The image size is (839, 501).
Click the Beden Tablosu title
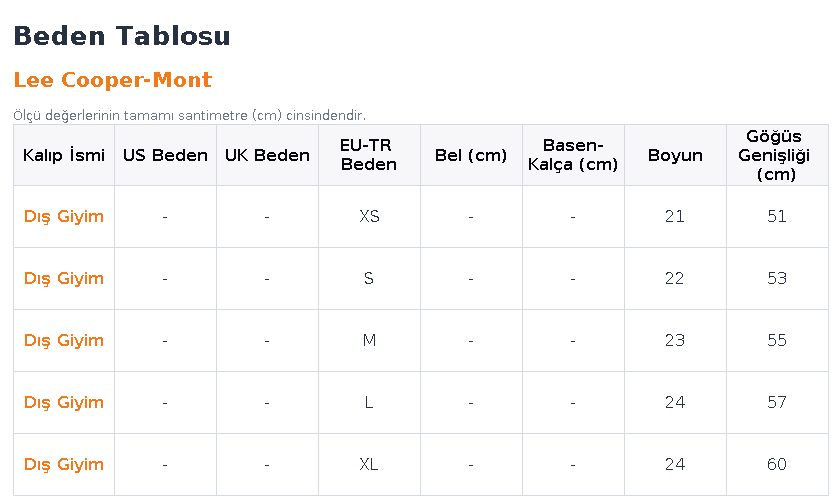(122, 36)
